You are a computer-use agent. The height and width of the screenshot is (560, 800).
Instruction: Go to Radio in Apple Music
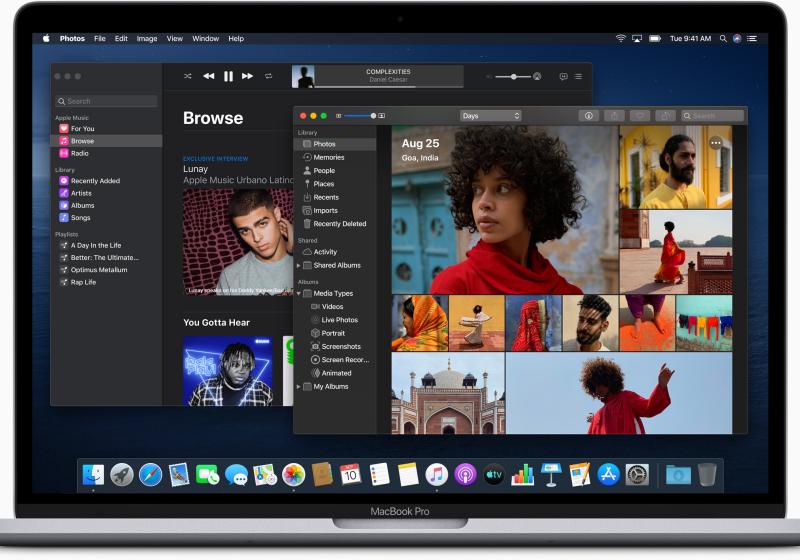click(x=79, y=154)
